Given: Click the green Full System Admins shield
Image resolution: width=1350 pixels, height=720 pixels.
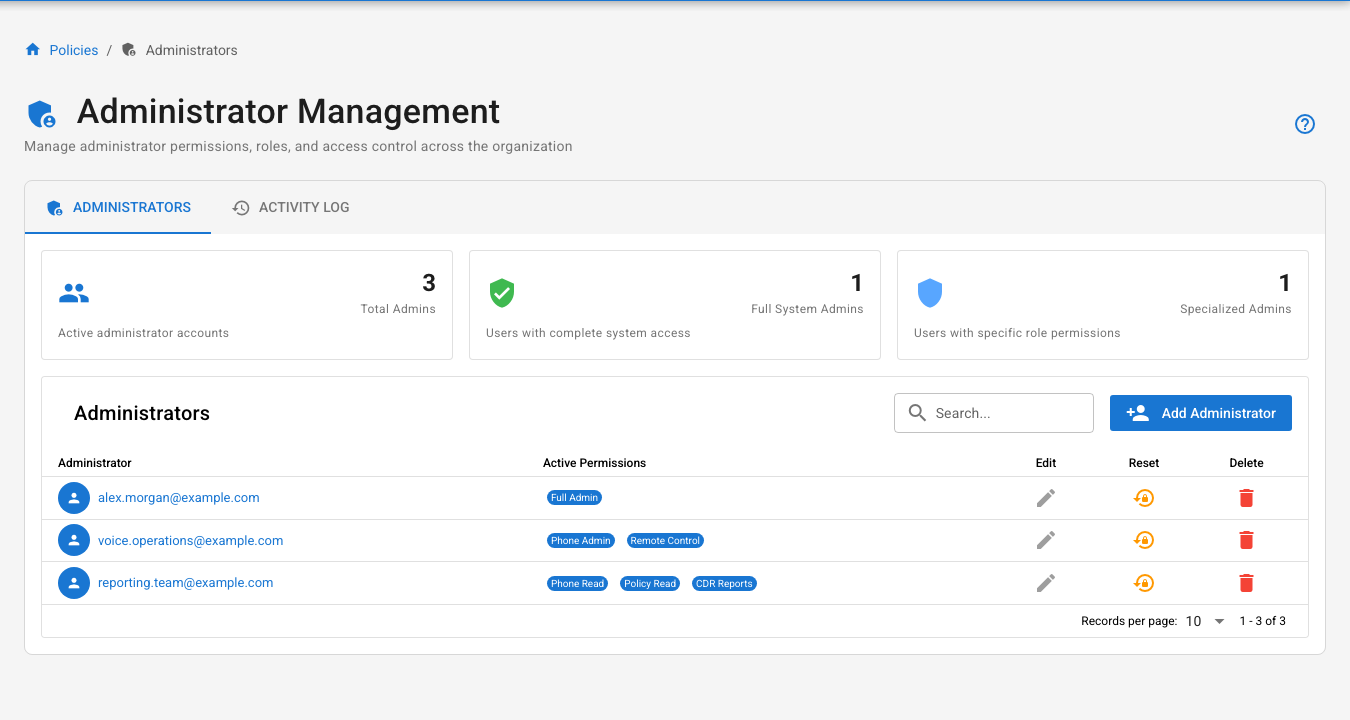Looking at the screenshot, I should [502, 293].
